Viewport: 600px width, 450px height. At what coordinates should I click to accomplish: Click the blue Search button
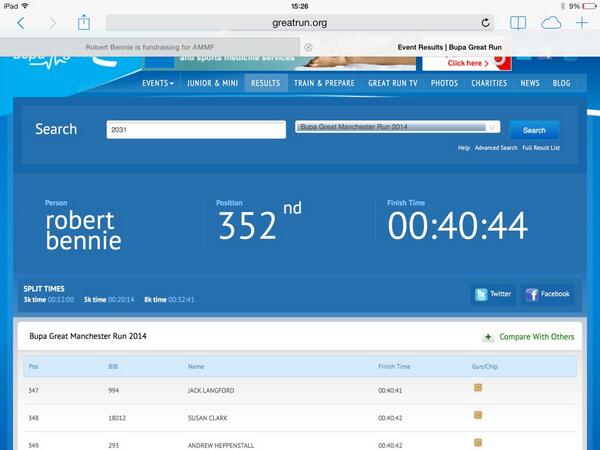tap(534, 130)
